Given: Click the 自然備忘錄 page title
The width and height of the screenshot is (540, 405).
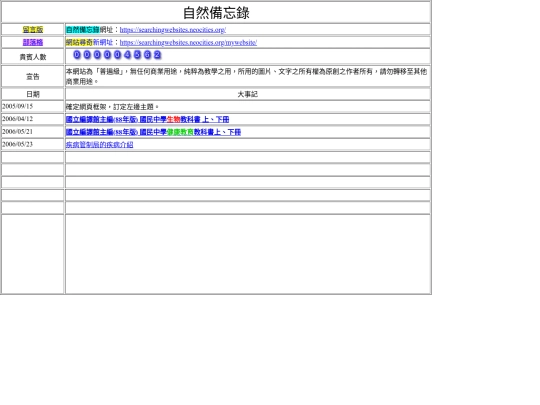Looking at the screenshot, I should [x=216, y=13].
